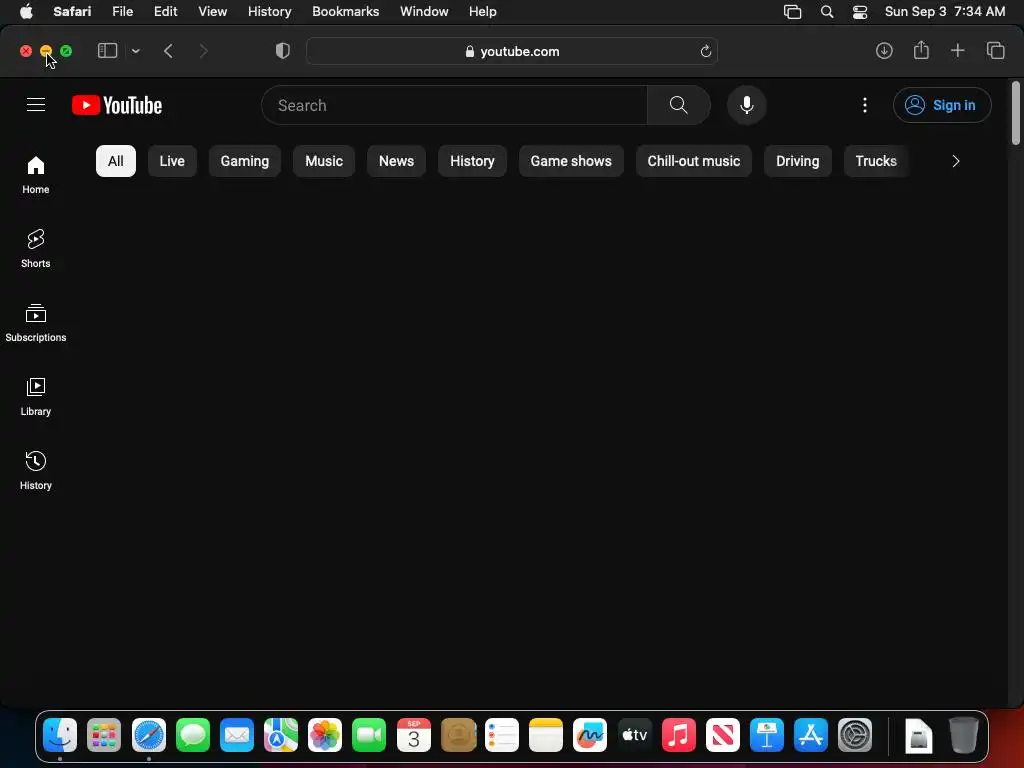
Task: Click the Sign in button
Action: (x=942, y=105)
